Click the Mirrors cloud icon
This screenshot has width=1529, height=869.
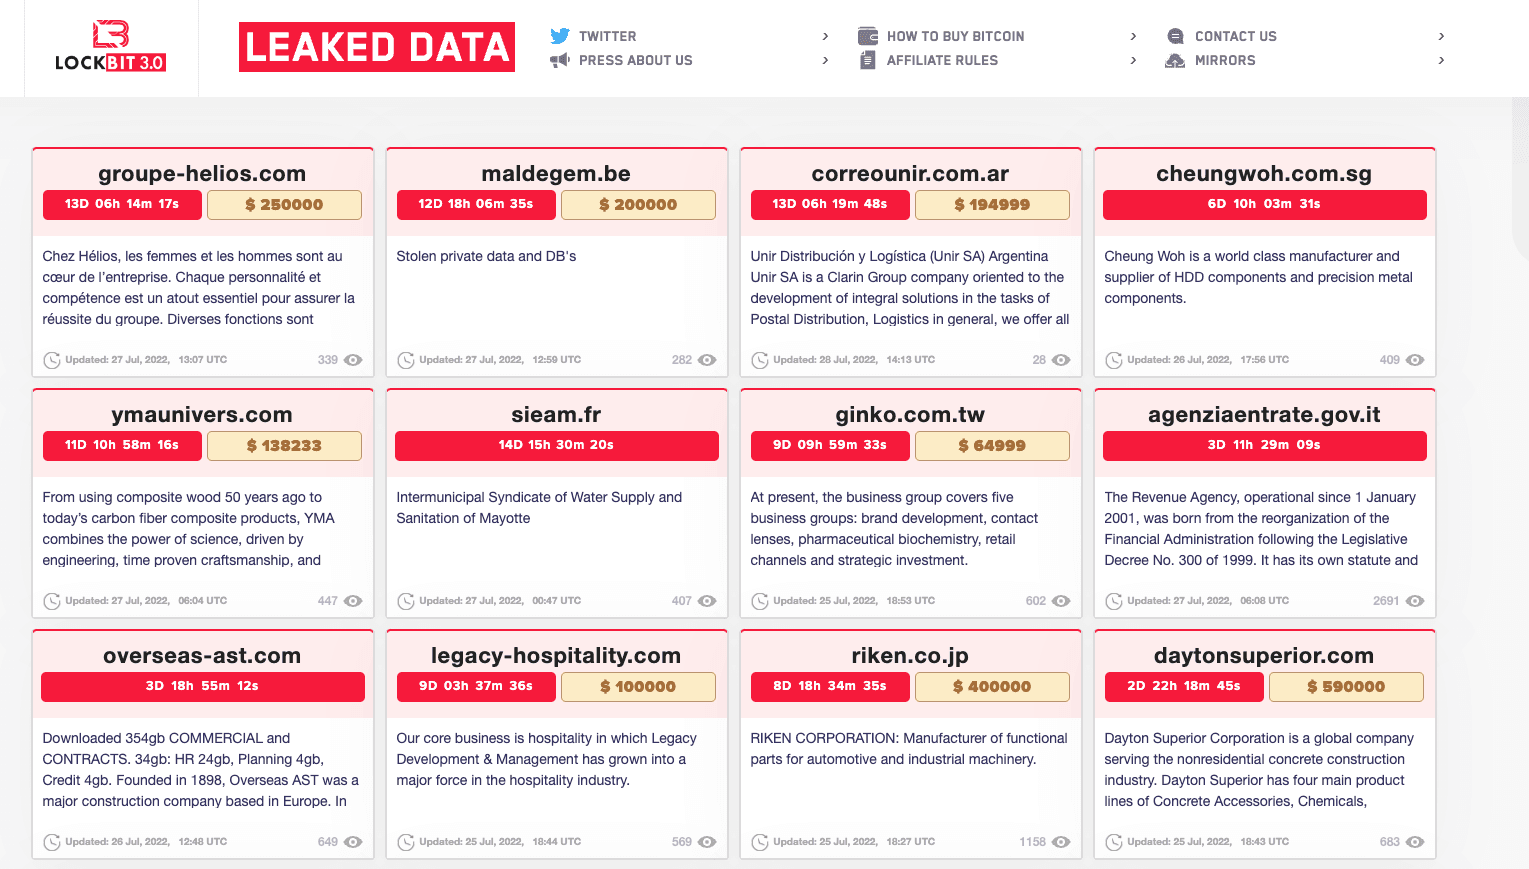(x=1175, y=60)
